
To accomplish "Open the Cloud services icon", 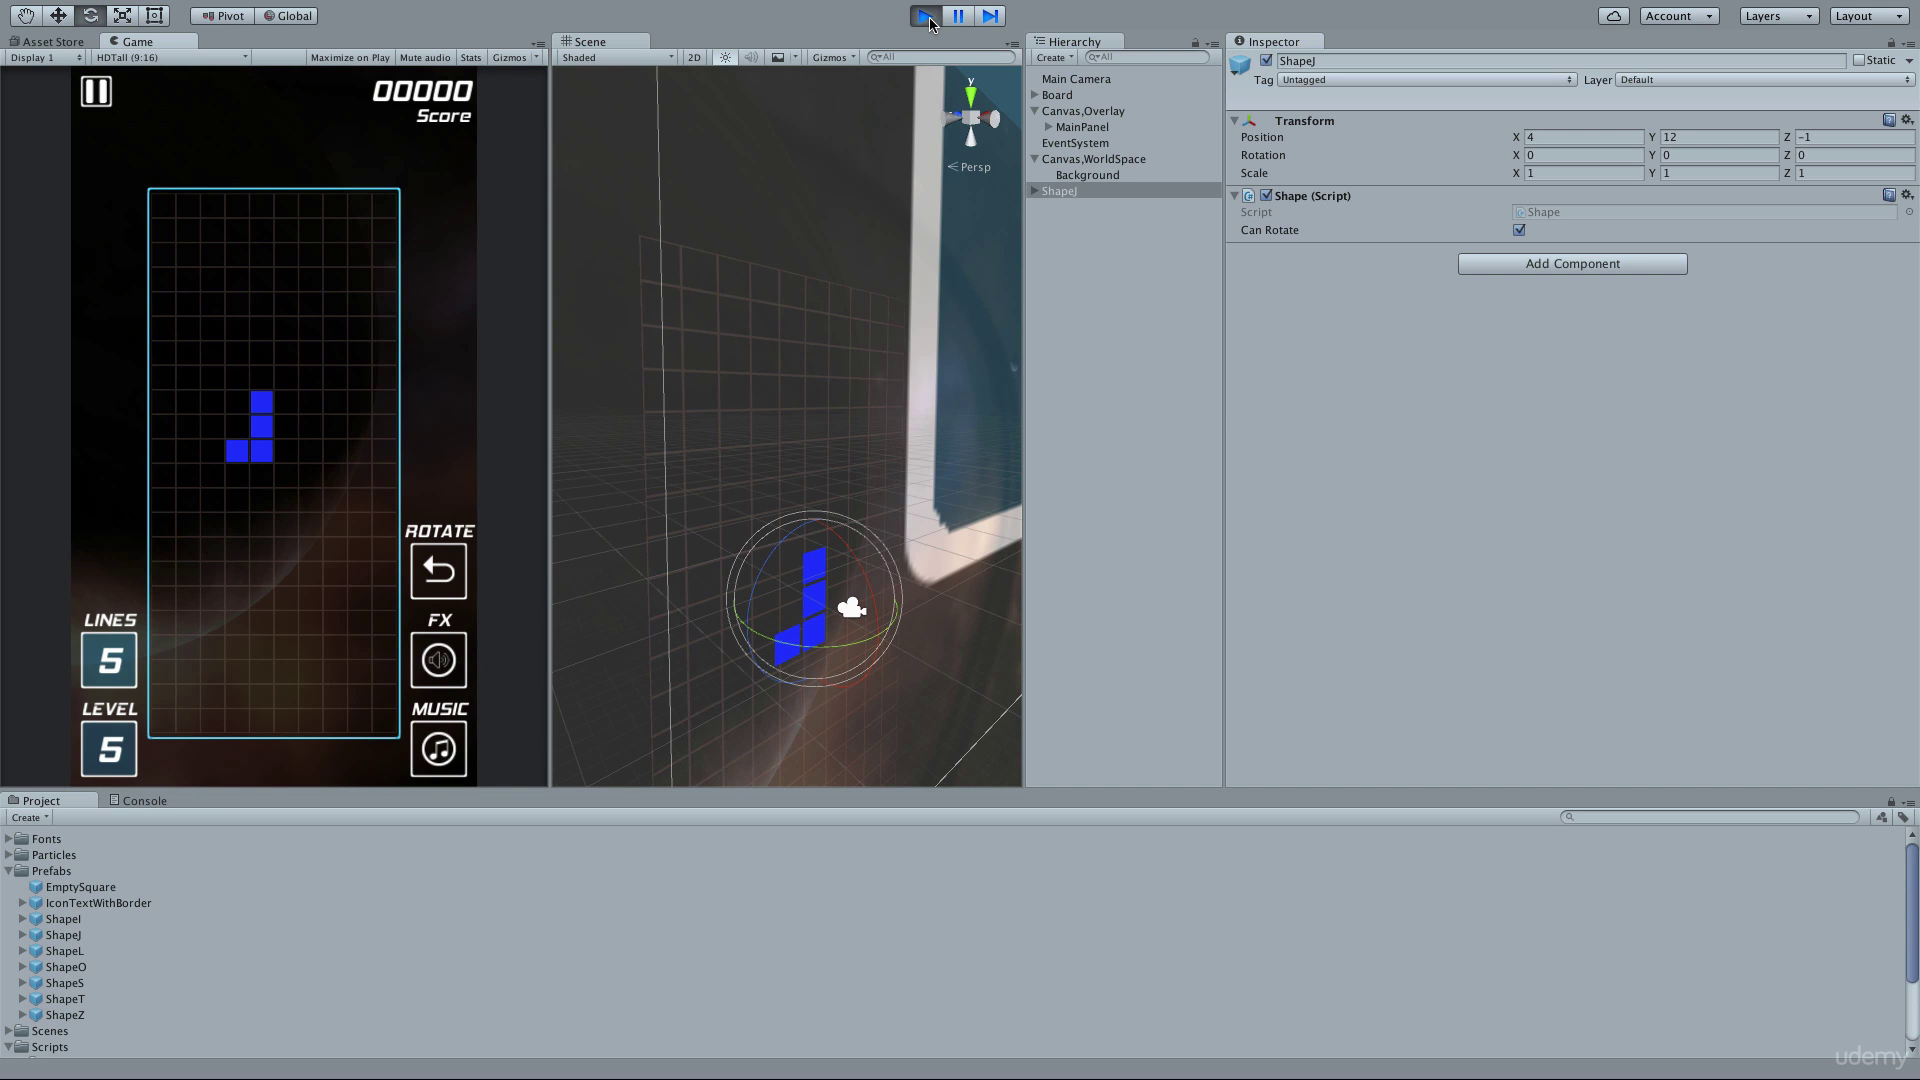I will [x=1613, y=16].
